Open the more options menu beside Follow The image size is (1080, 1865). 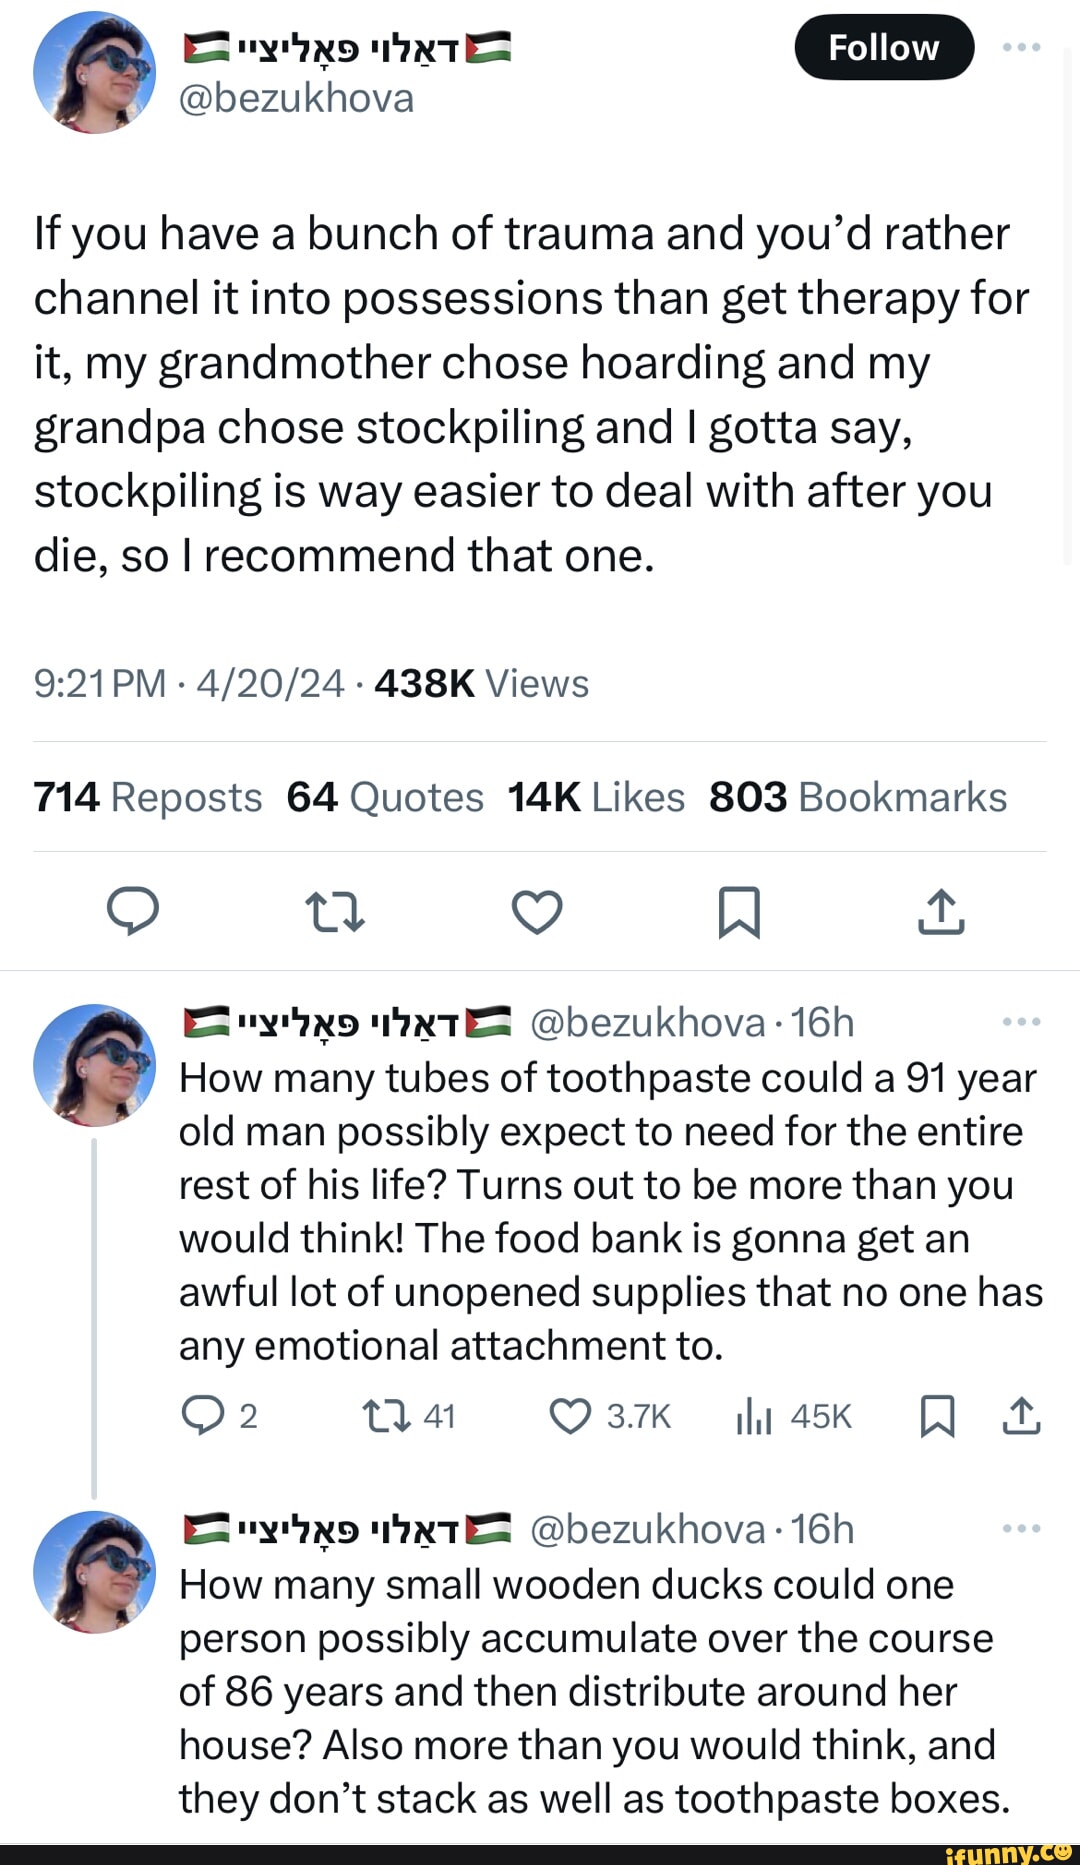(1021, 47)
